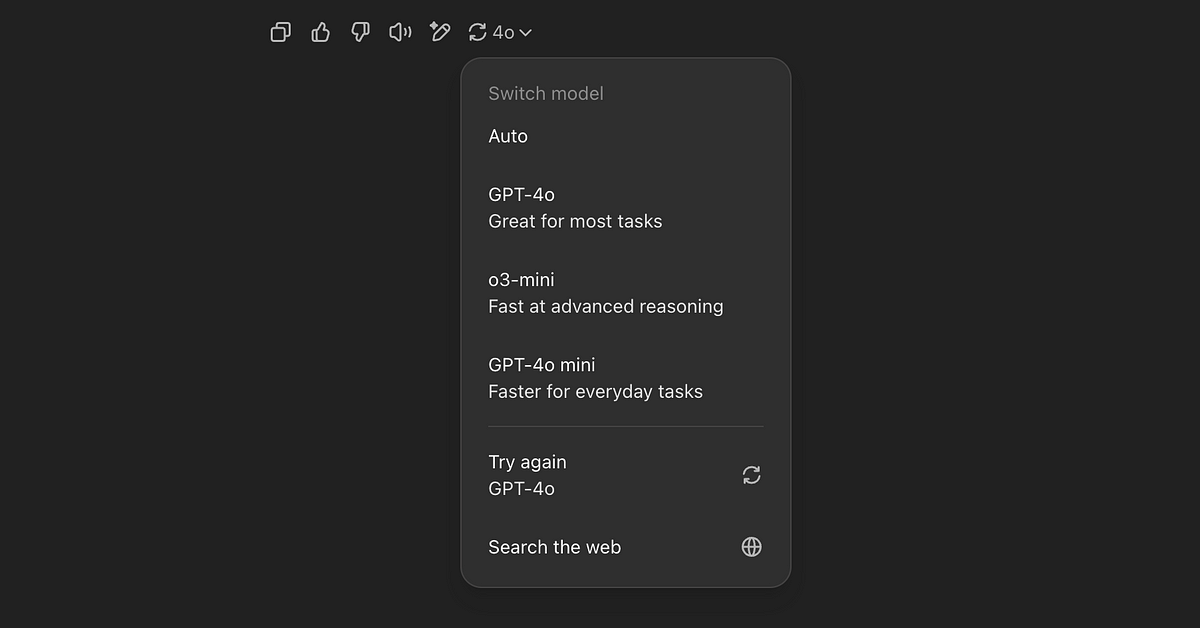Screen dimensions: 1200x628
Task: Select the Auto model option
Action: point(508,136)
